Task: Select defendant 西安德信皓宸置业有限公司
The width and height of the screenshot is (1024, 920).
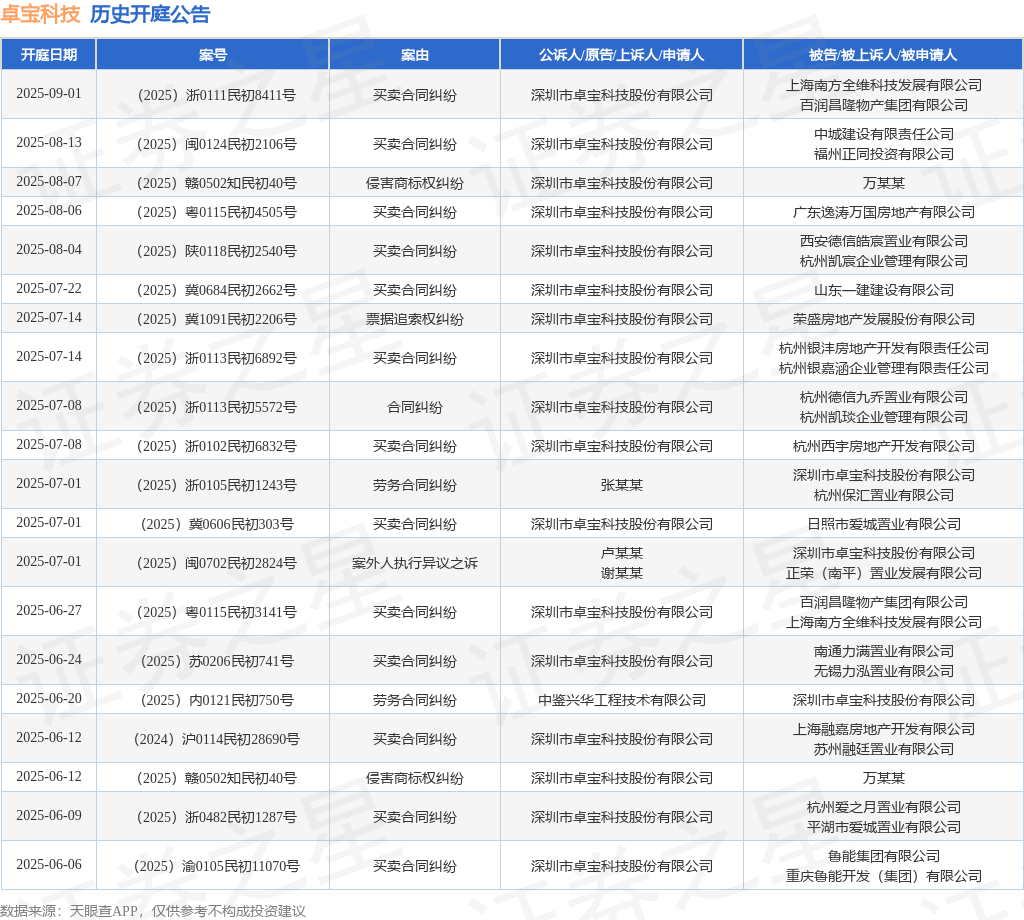Action: point(884,241)
